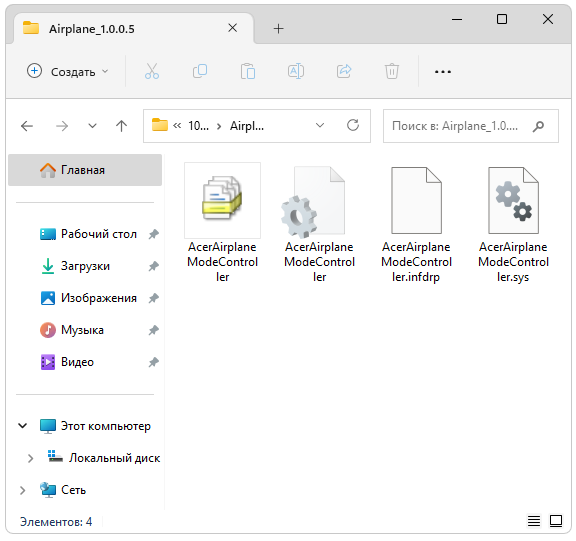Click pin icon next to Изображения

(x=154, y=298)
